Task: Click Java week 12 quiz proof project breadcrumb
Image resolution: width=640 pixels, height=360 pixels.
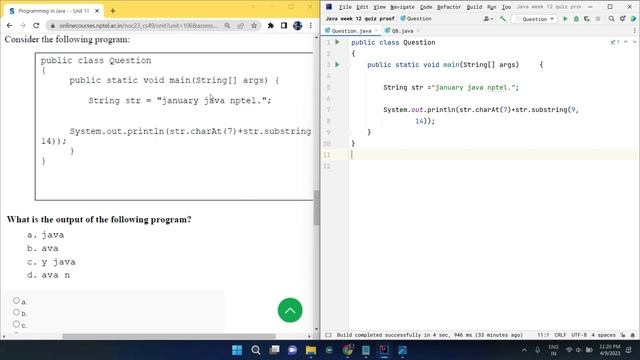Action: [360, 18]
